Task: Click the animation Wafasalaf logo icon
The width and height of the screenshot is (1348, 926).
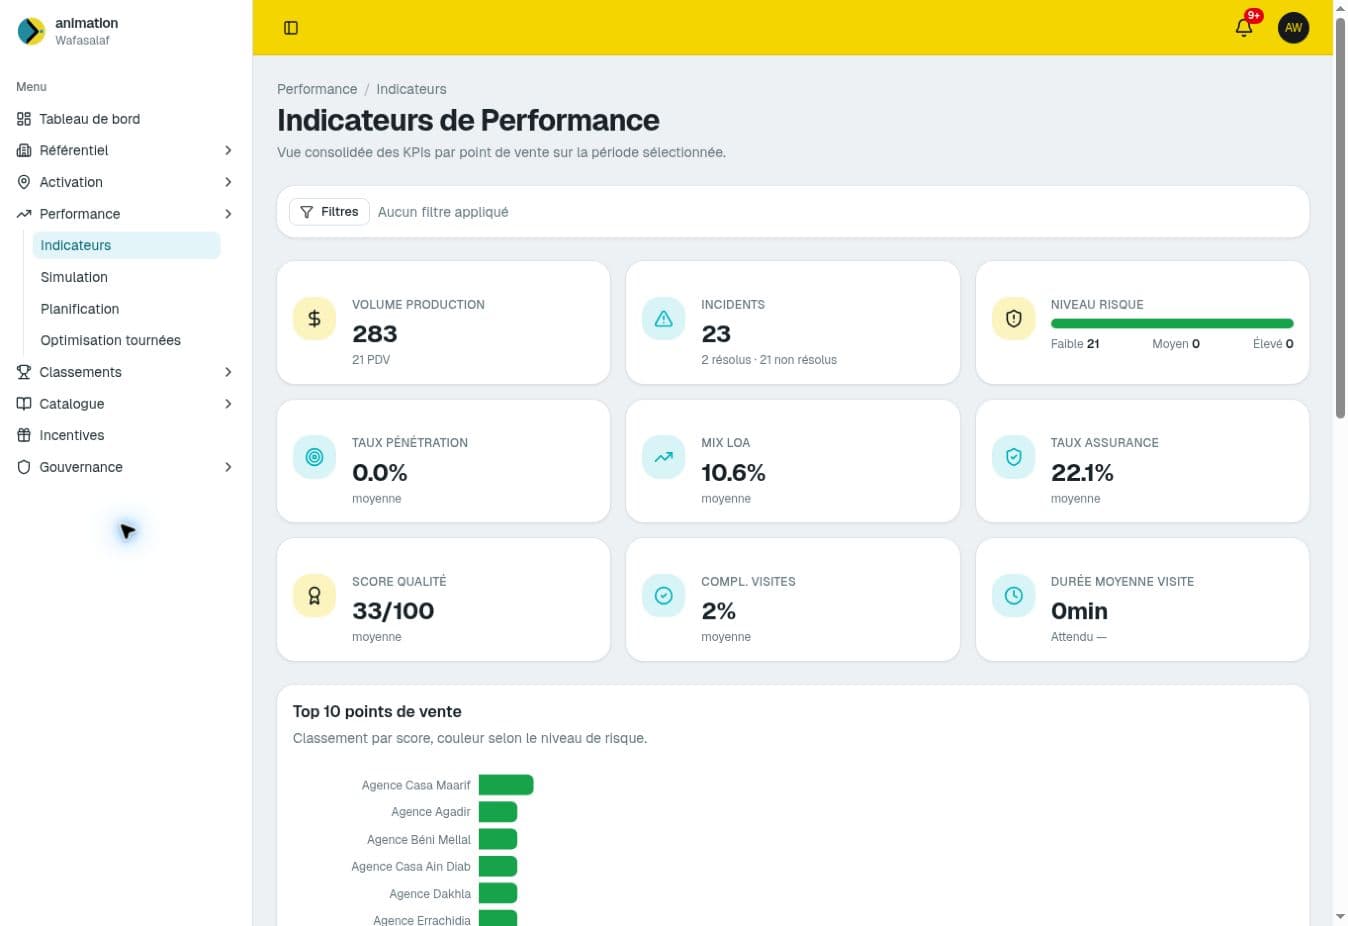Action: point(31,31)
